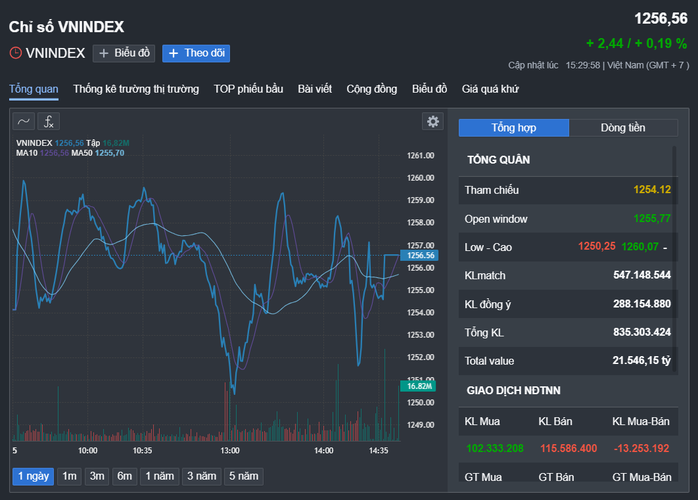This screenshot has height=500, width=698.
Task: Click the KL Mua value 102.333.208
Action: coord(495,448)
